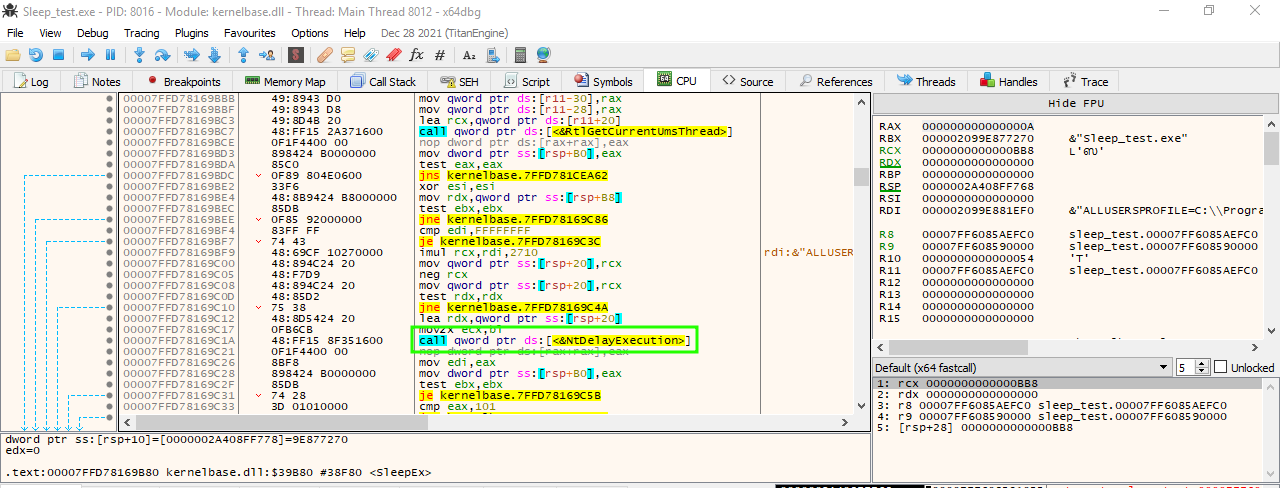
Task: Switch to the Threads tab
Action: 926,82
